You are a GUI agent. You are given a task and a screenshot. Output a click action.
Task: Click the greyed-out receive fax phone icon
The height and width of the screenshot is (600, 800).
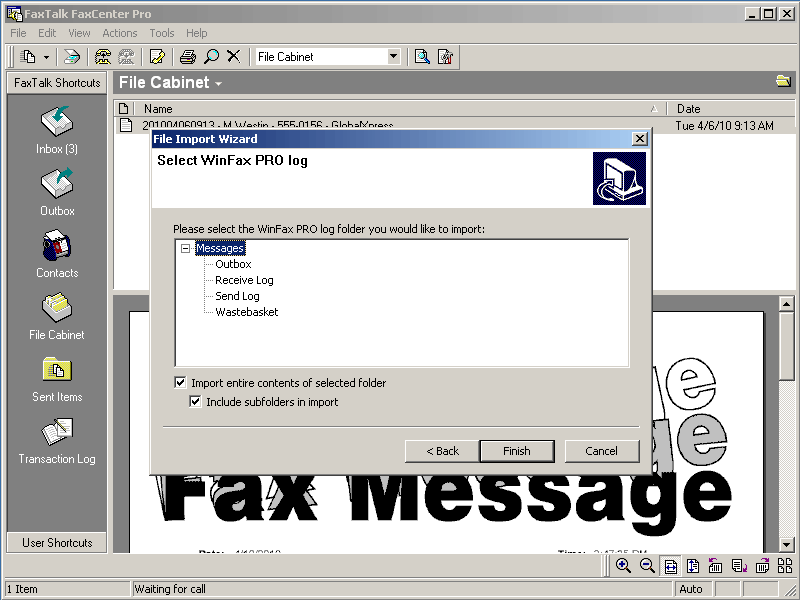(x=126, y=57)
